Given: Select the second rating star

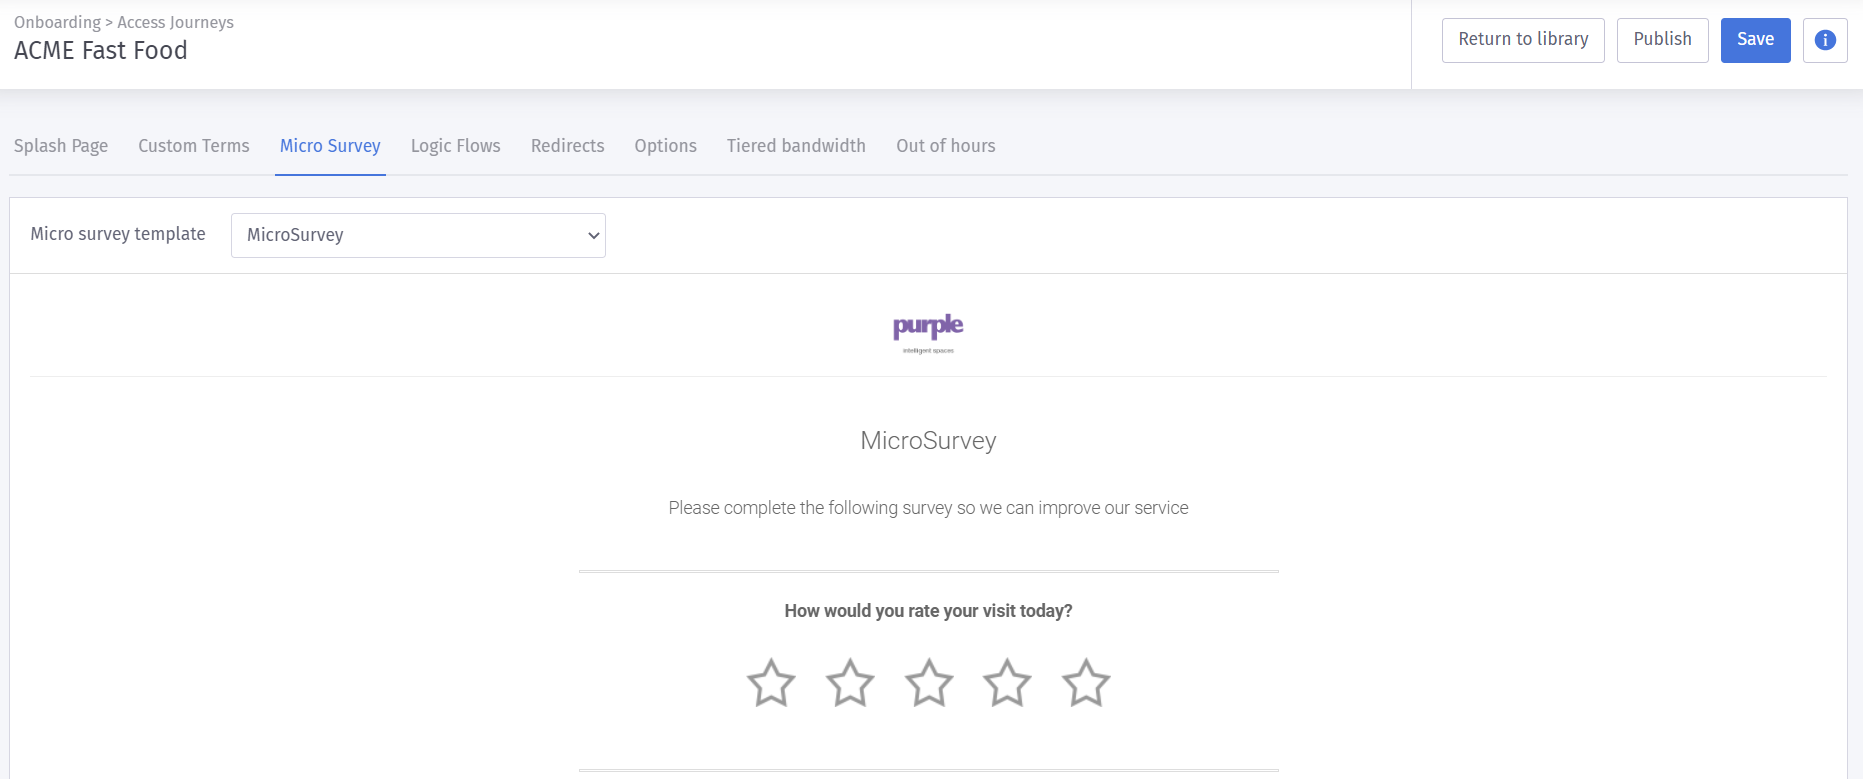Looking at the screenshot, I should coord(850,683).
